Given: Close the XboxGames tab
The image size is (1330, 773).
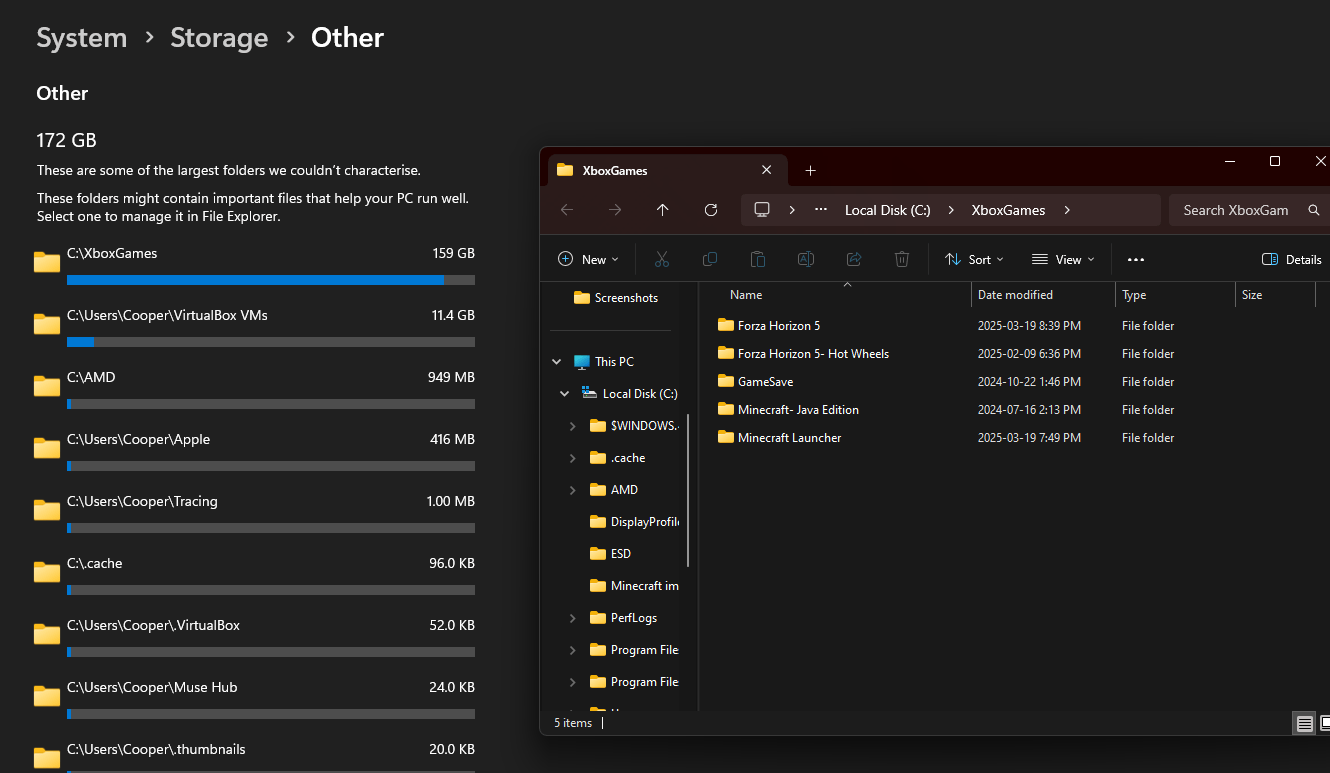Looking at the screenshot, I should (x=767, y=170).
